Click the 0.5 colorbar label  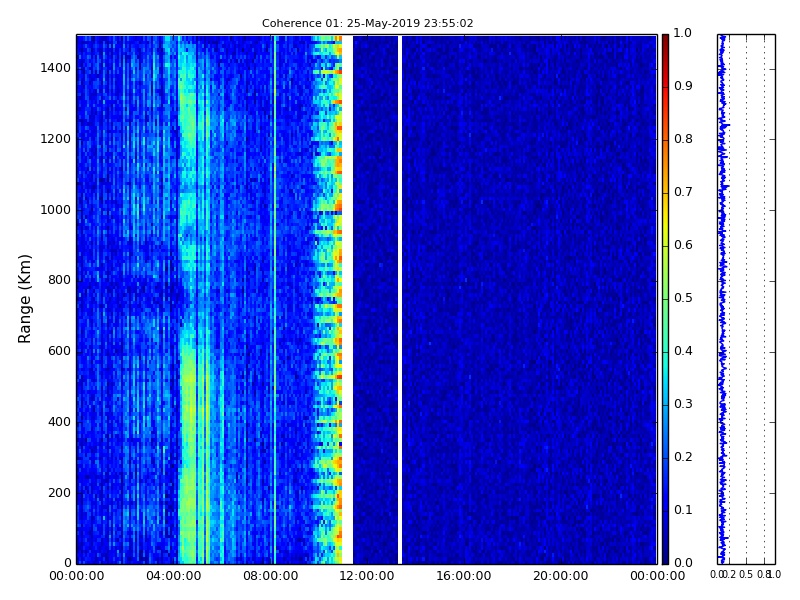[x=683, y=298]
